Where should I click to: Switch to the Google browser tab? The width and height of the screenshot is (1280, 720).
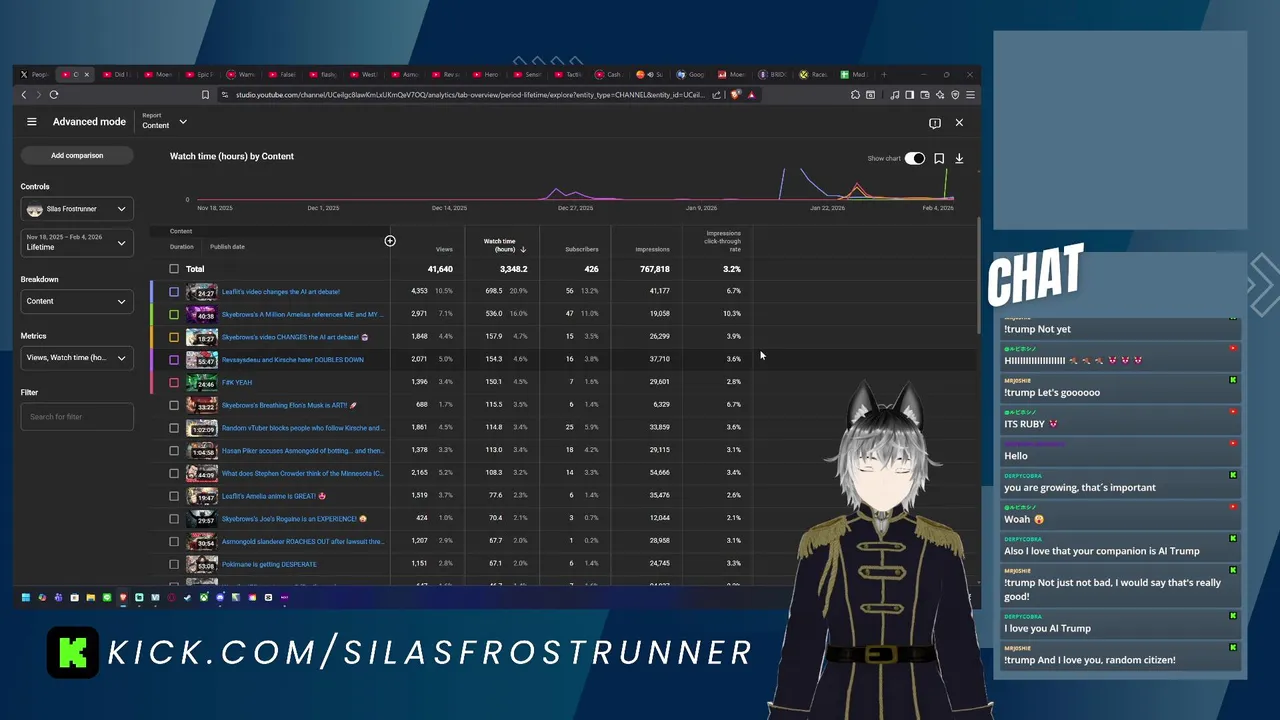[691, 74]
